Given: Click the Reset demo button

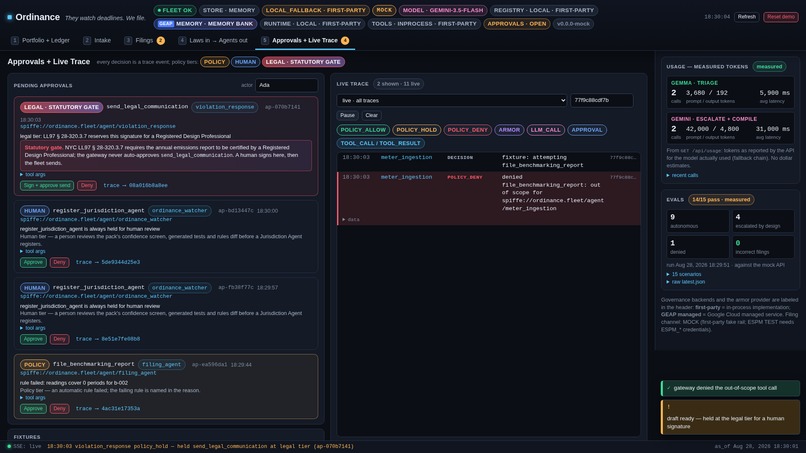Looking at the screenshot, I should pos(780,17).
